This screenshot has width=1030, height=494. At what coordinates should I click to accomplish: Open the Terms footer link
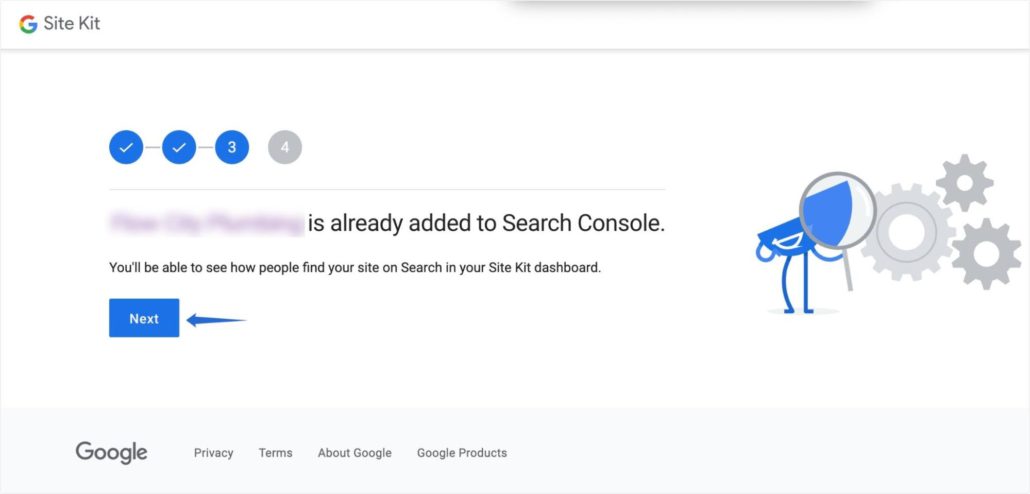[x=275, y=453]
